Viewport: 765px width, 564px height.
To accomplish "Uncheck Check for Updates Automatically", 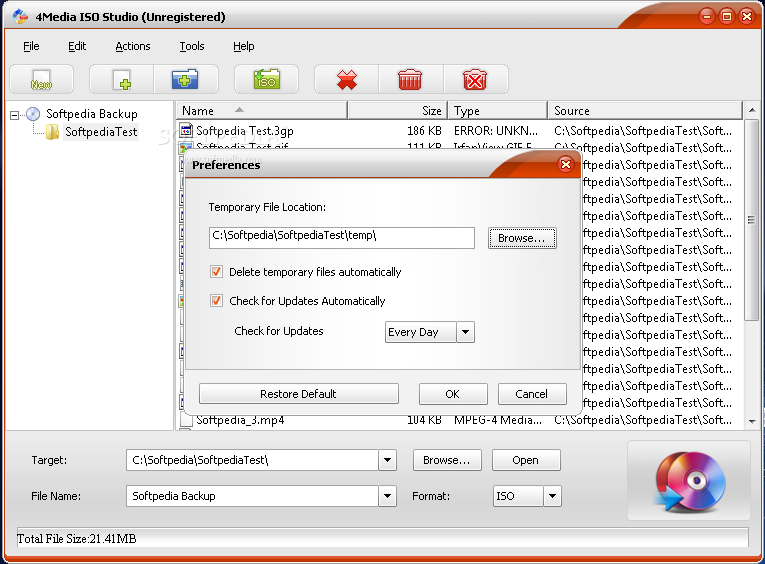I will [216, 301].
